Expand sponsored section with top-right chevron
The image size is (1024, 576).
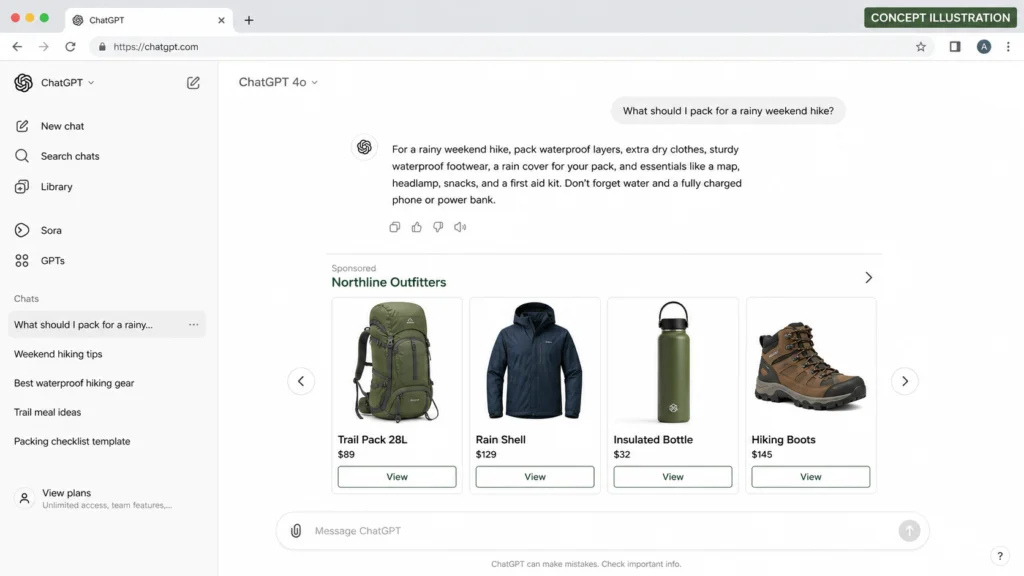(869, 278)
